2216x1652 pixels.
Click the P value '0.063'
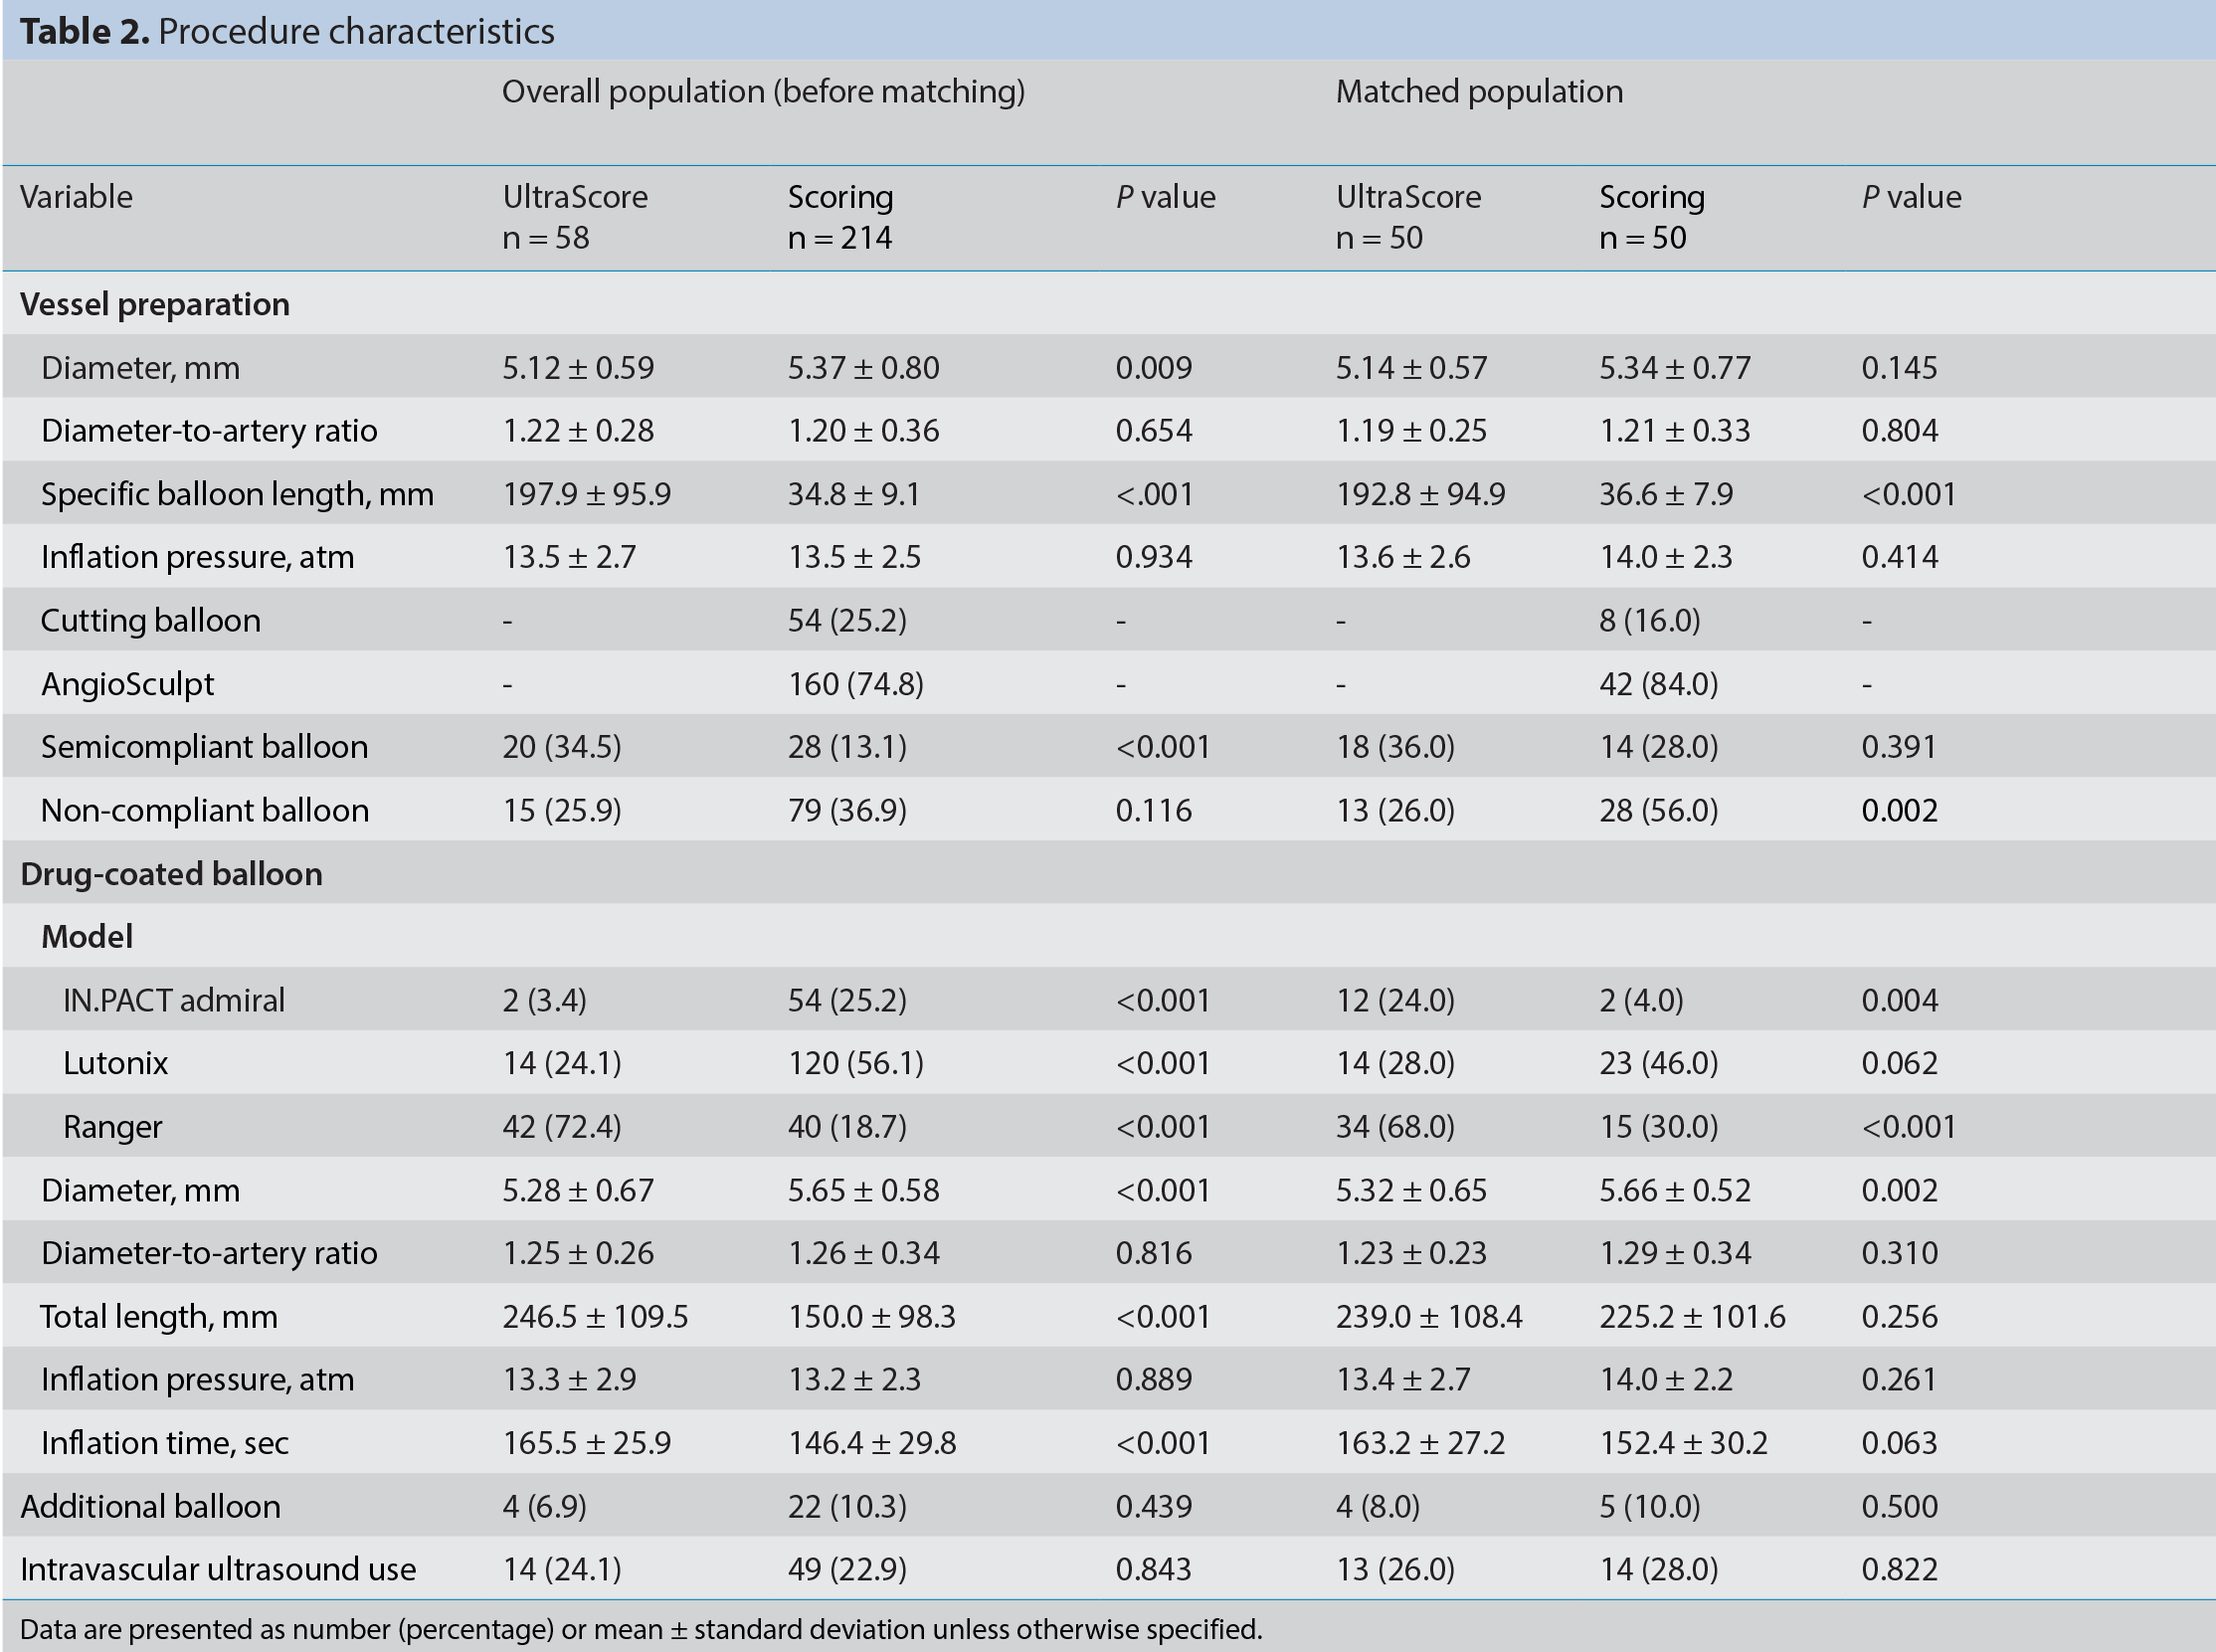click(x=1899, y=1443)
